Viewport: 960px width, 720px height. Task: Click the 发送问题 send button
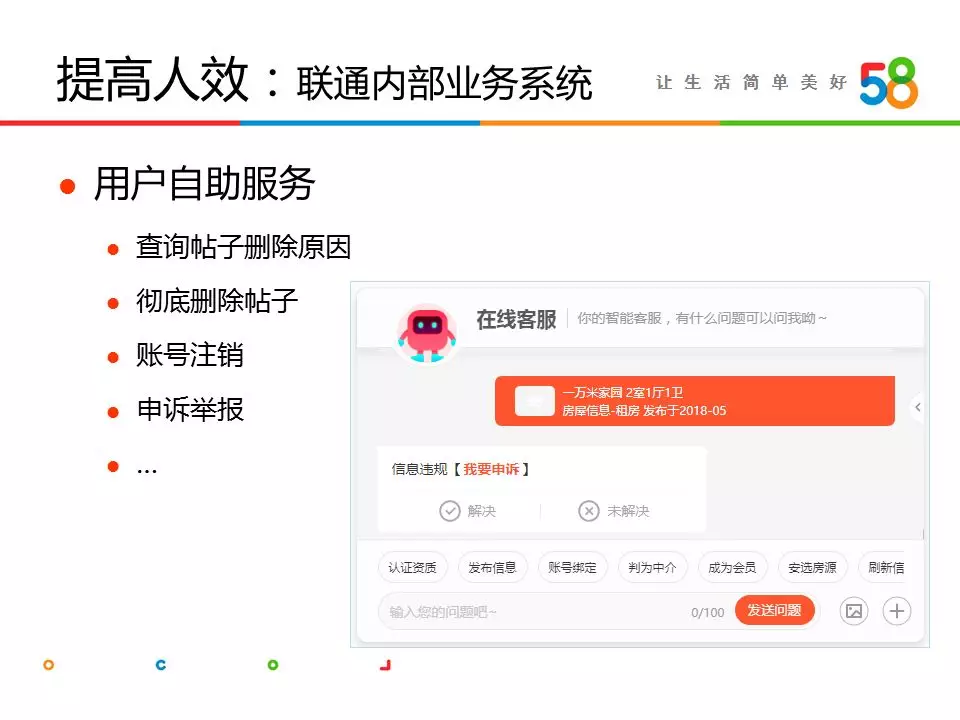coord(774,610)
